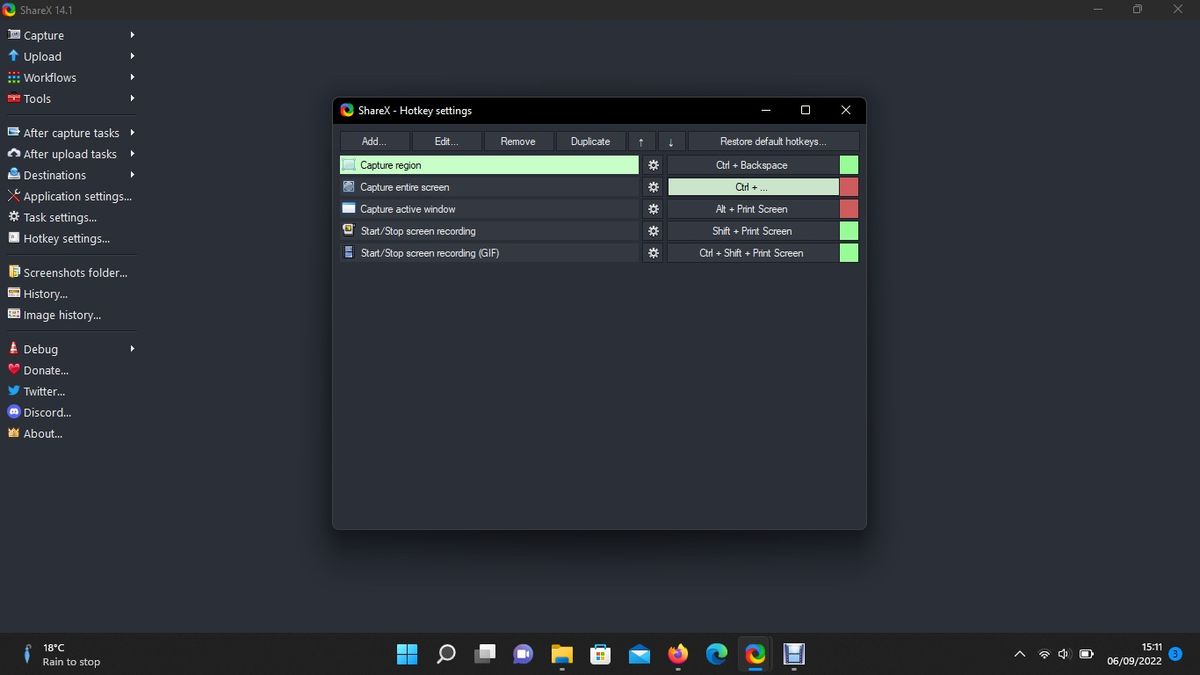
Task: Add a new hotkey using the Add button
Action: coord(374,141)
